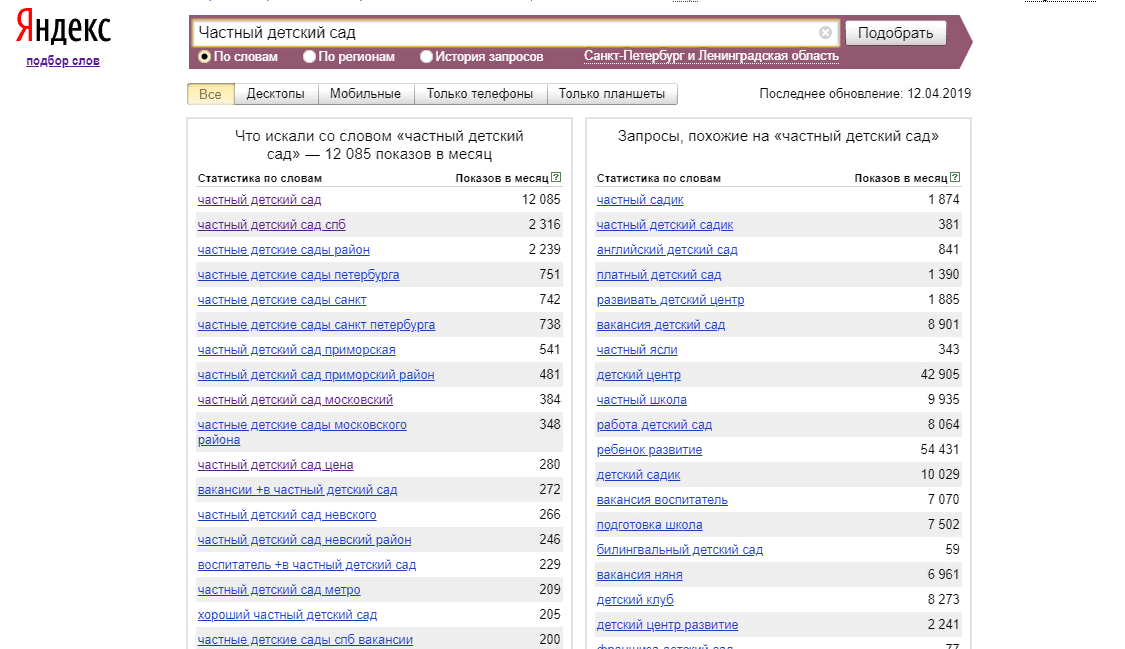Click the value '12 085' in the first row

coord(541,199)
